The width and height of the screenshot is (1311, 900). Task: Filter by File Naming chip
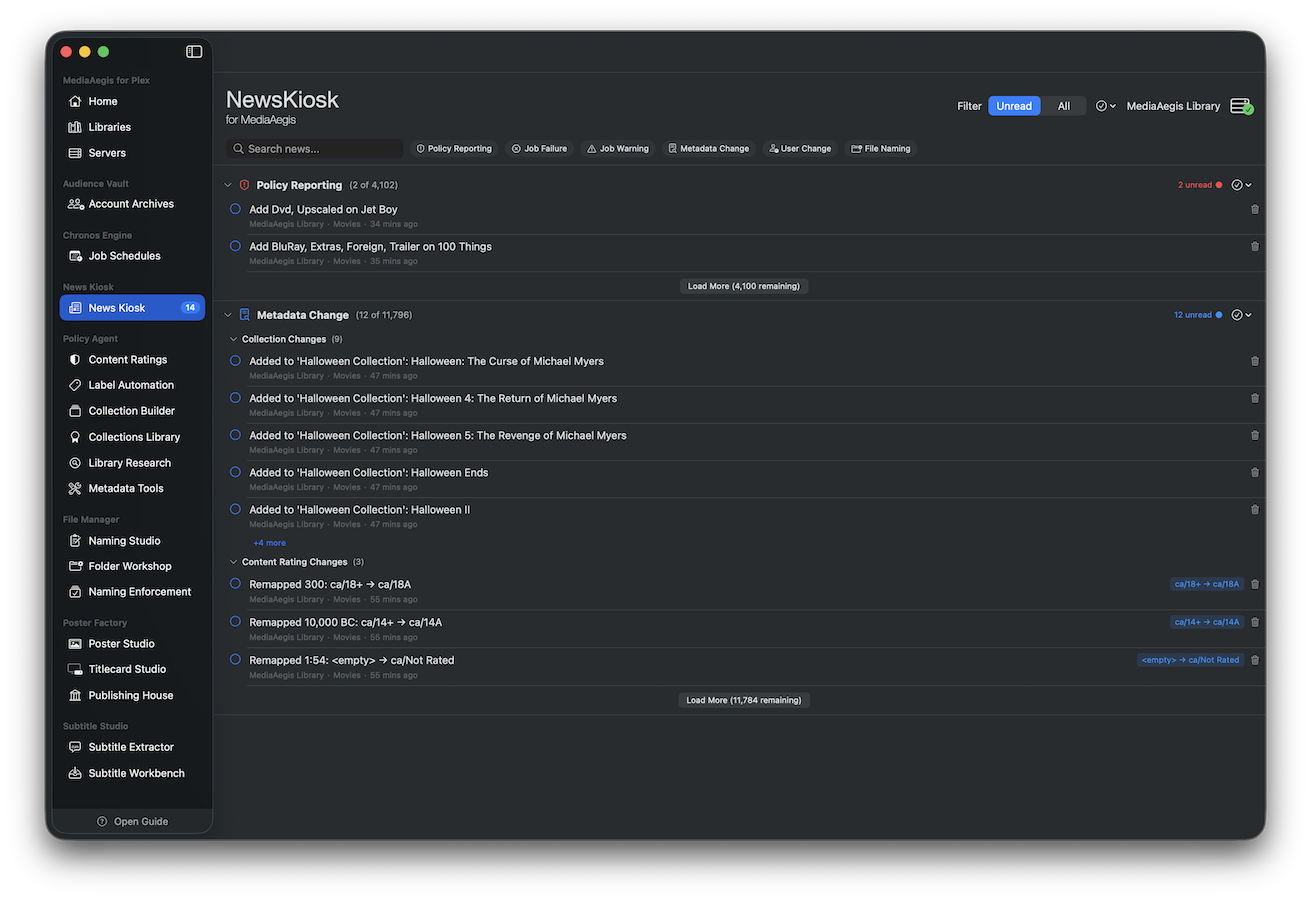(880, 149)
